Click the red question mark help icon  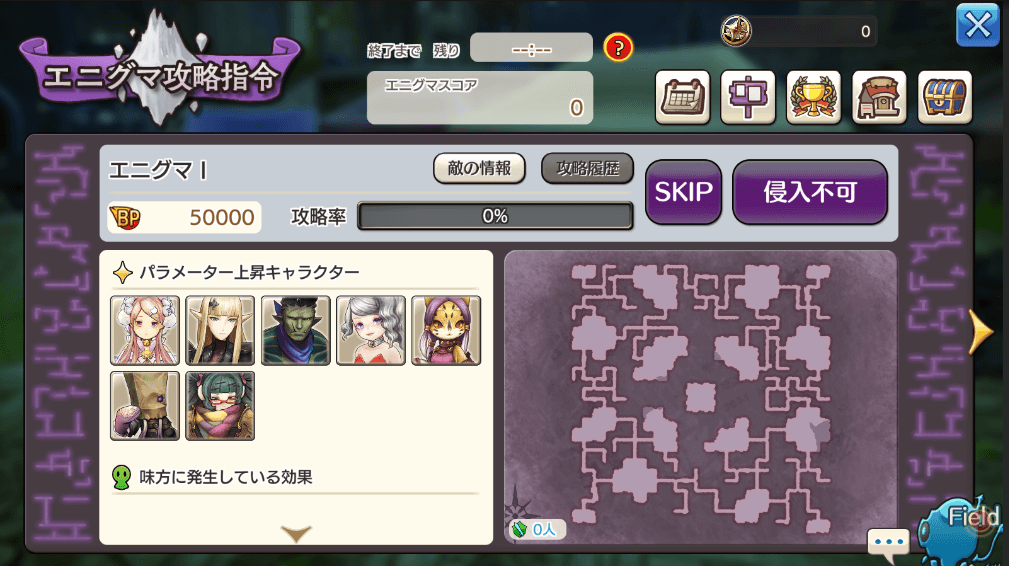(618, 48)
